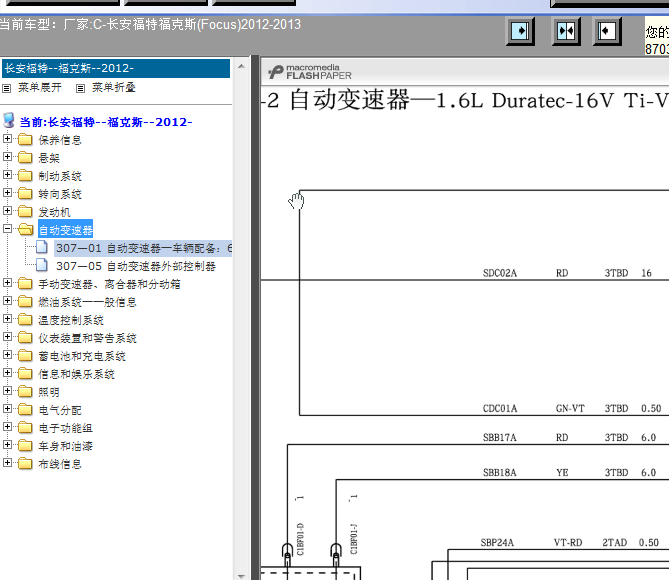Click the 307—01 document page icon

coord(42,247)
